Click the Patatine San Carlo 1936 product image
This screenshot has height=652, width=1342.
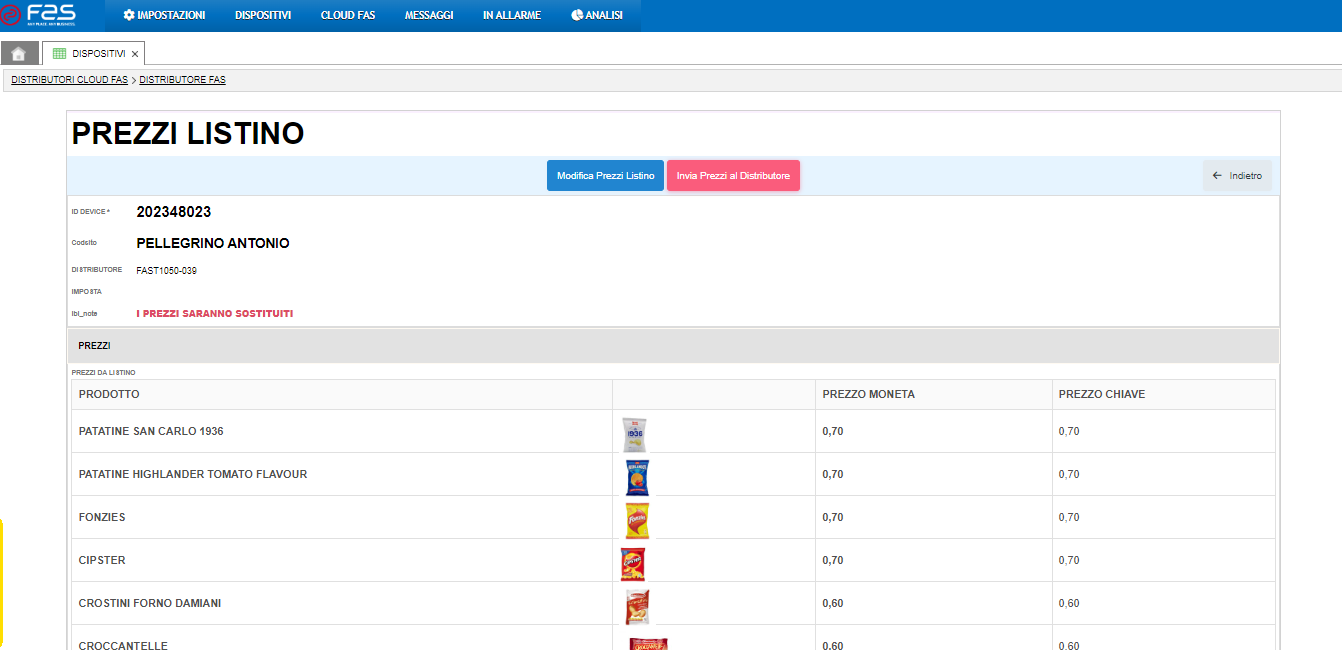click(x=635, y=434)
